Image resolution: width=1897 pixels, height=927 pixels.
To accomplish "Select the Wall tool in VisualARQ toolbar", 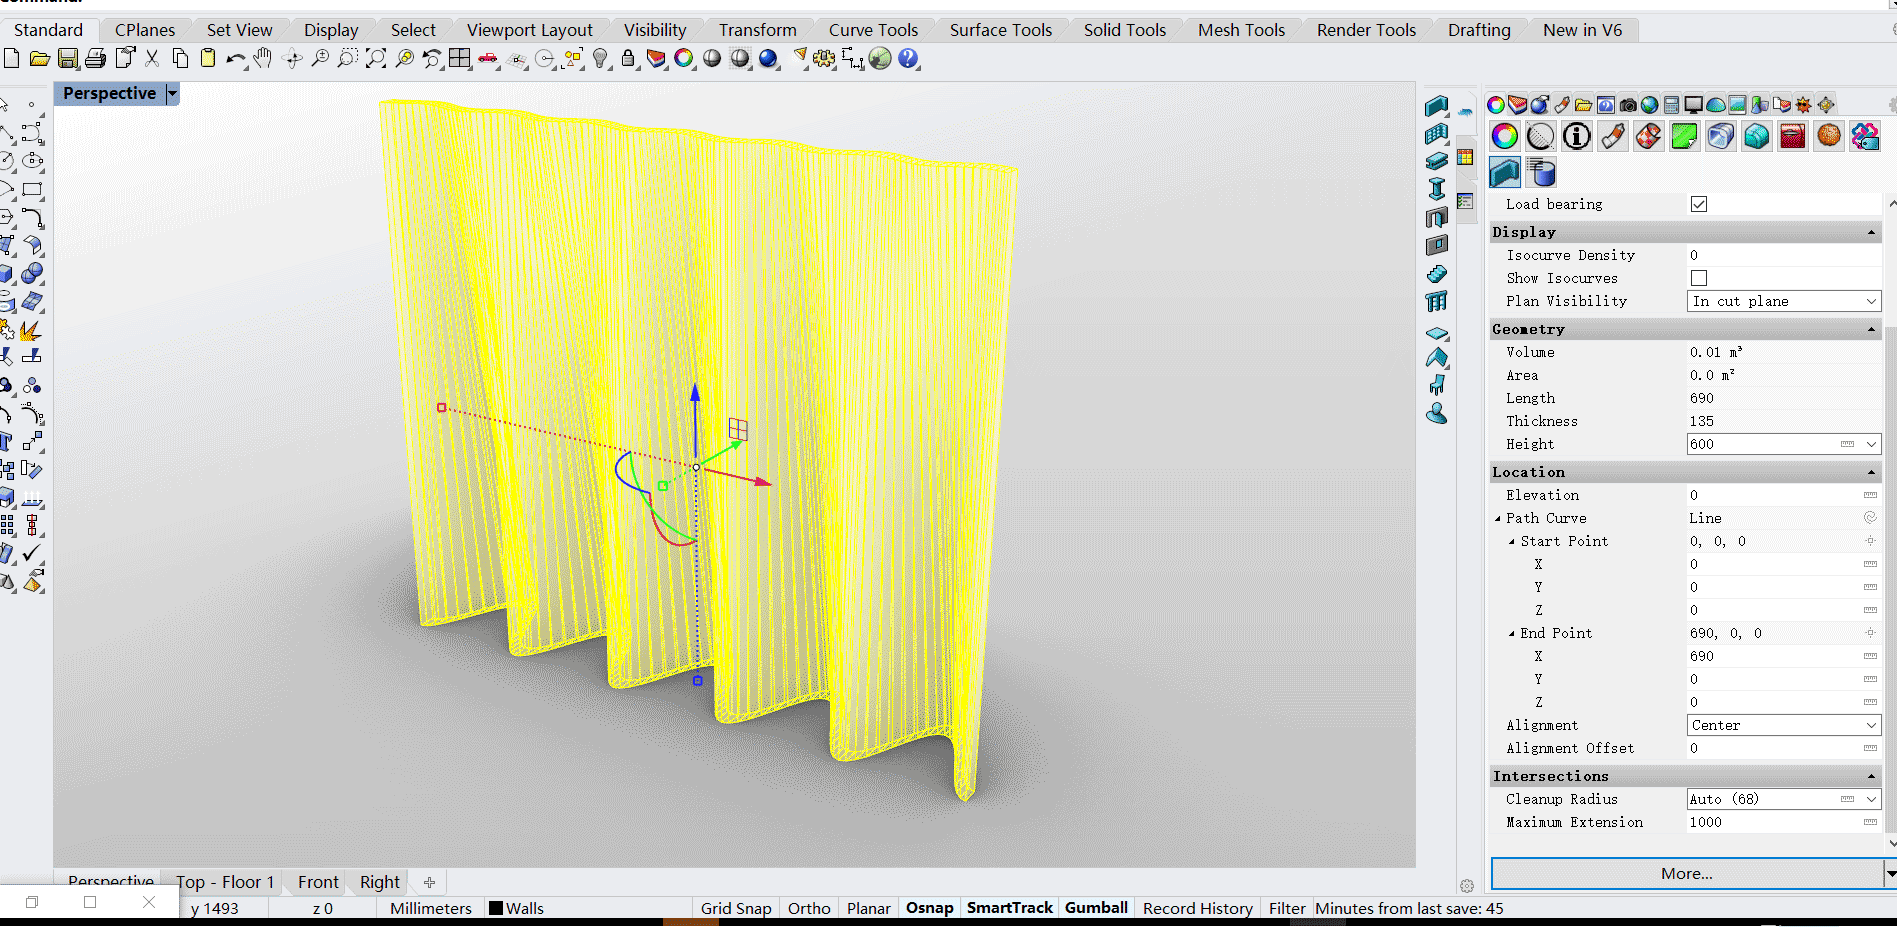I will click(1437, 107).
